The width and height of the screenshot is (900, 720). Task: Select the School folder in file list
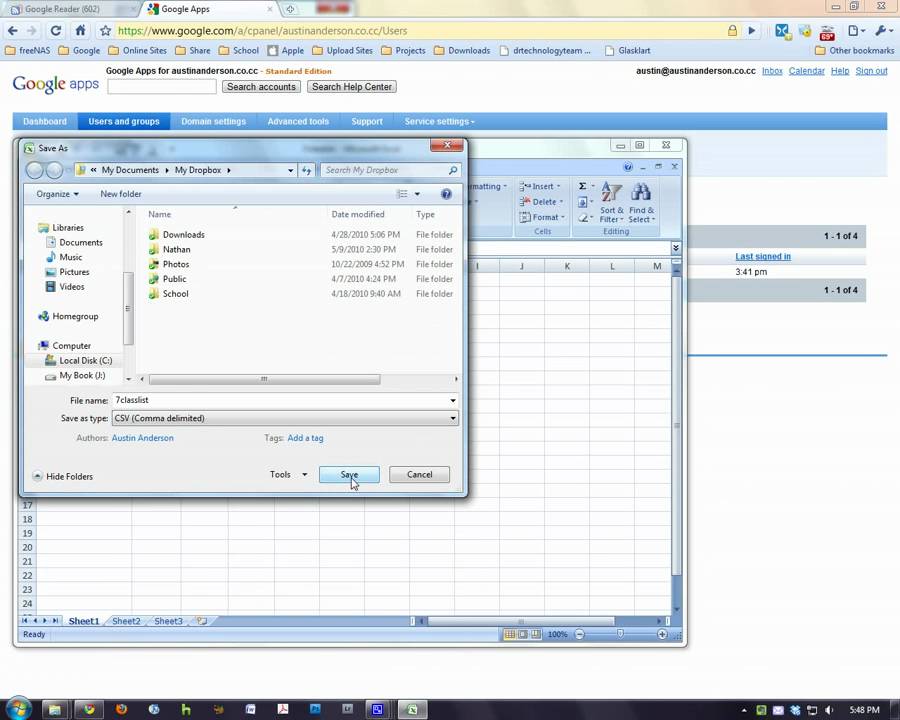[x=176, y=293]
